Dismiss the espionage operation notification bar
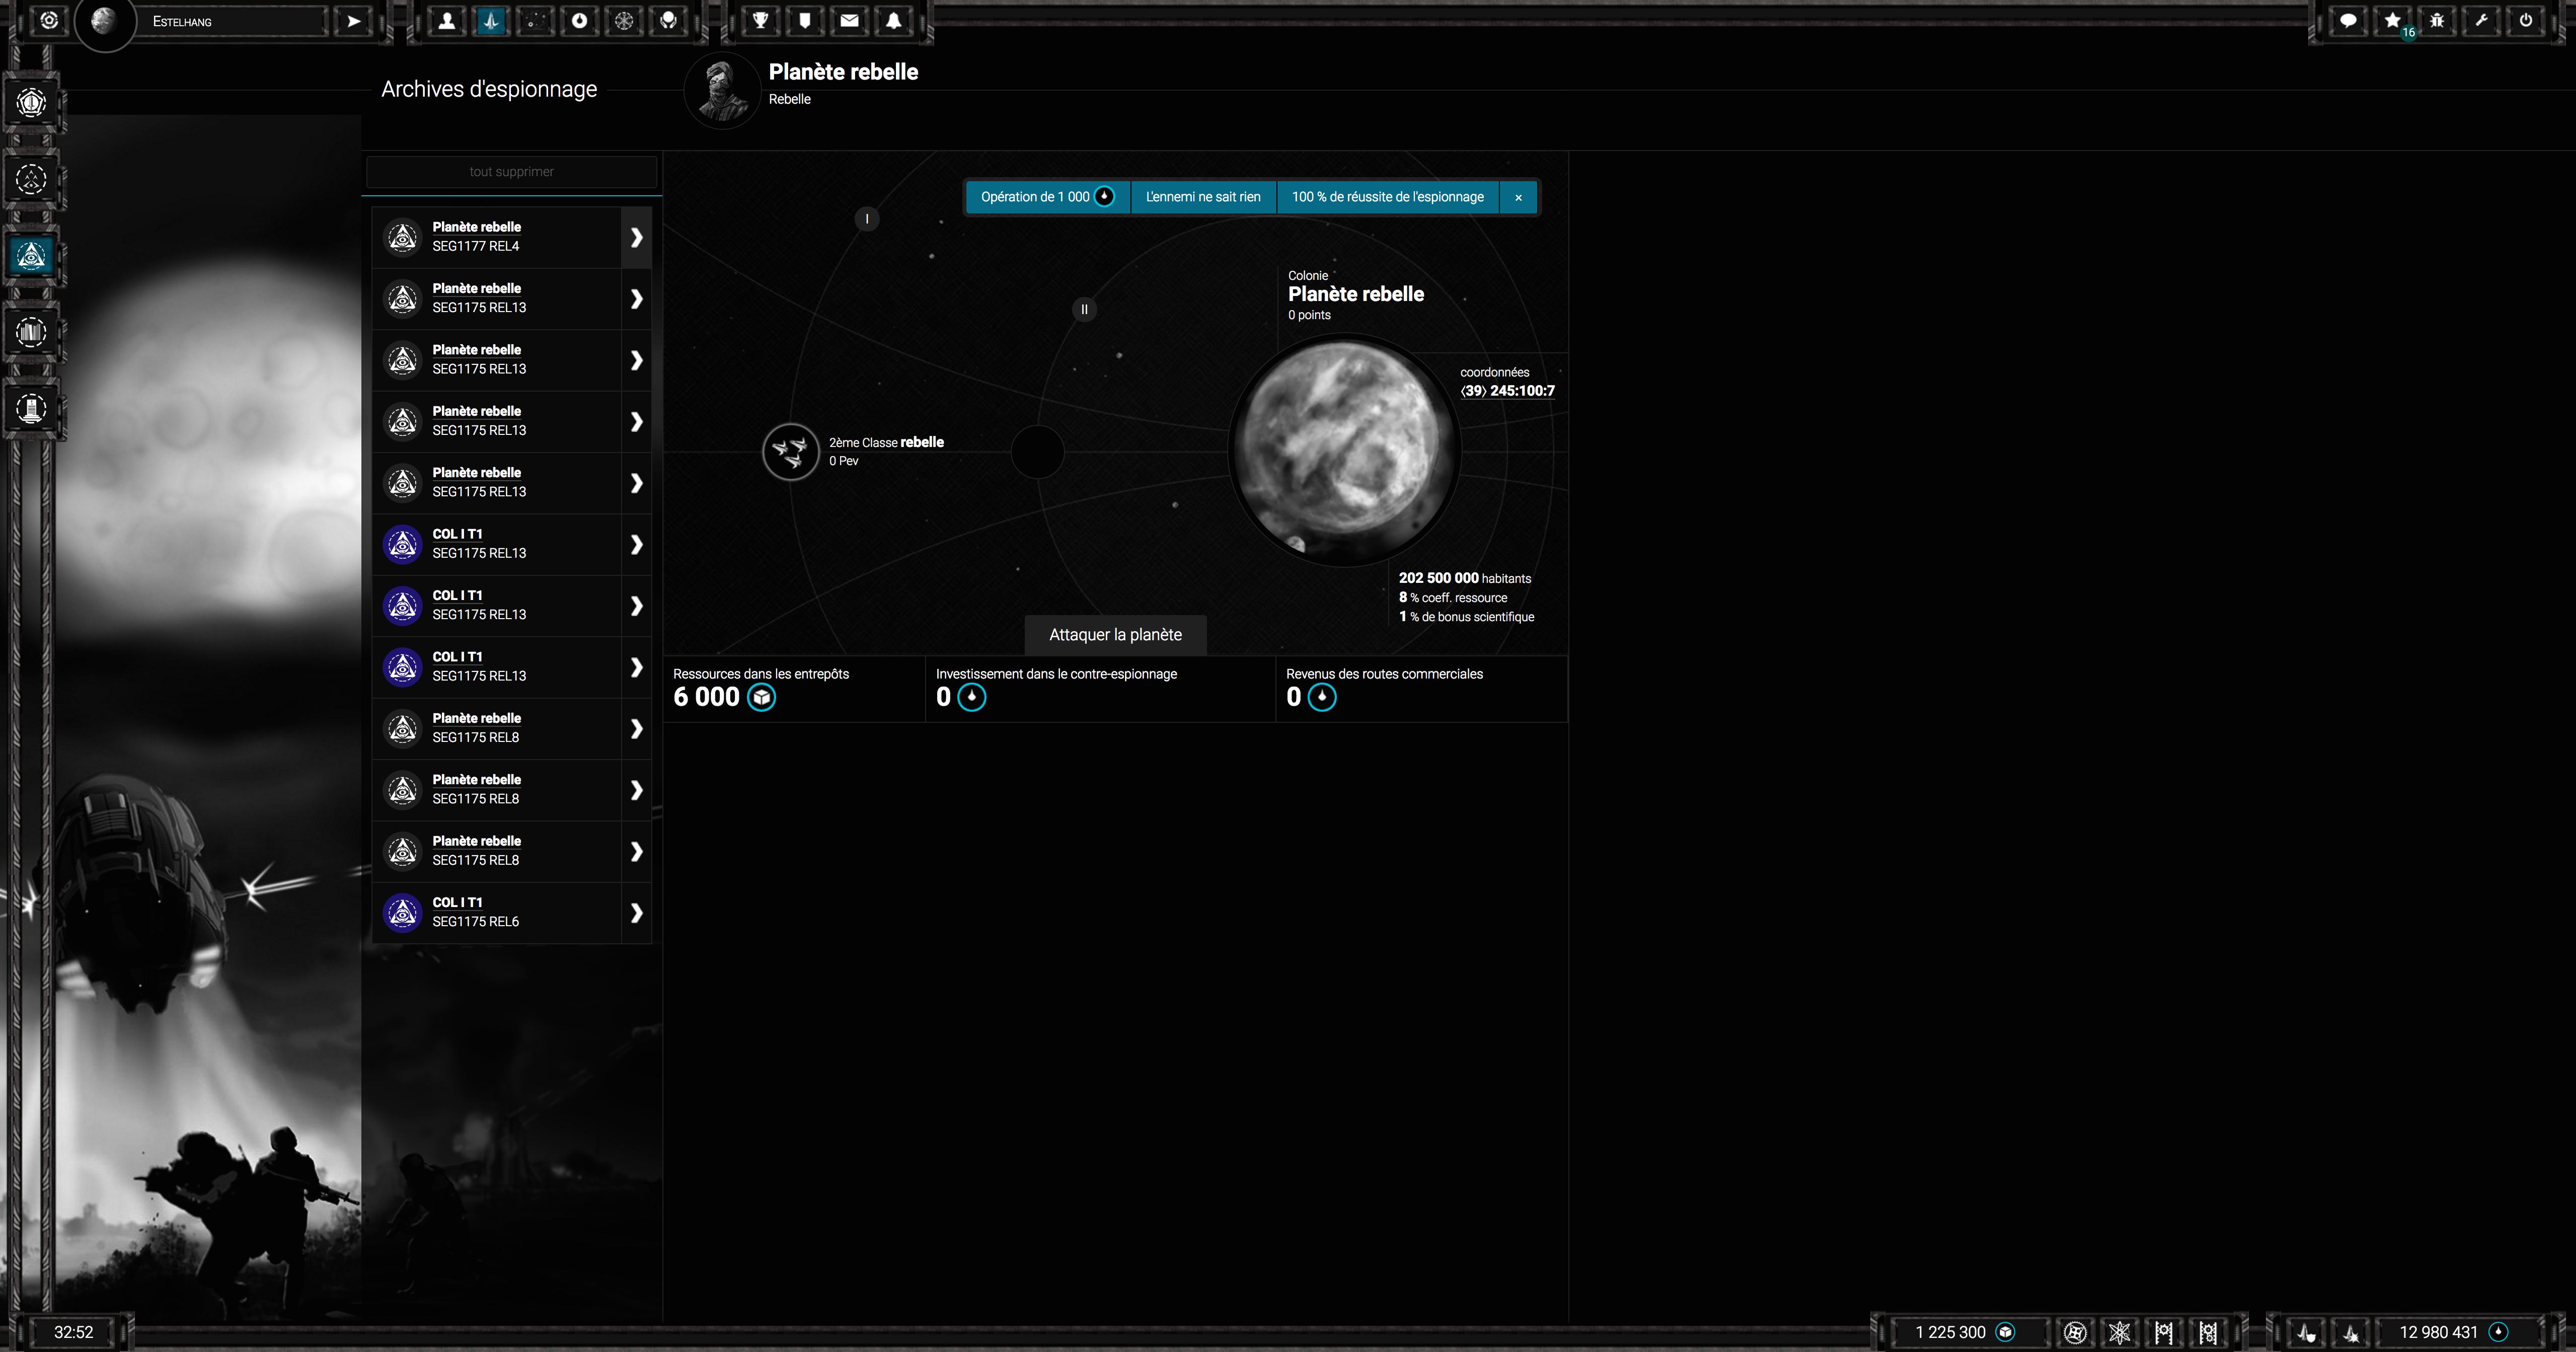The height and width of the screenshot is (1352, 2576). [1518, 197]
